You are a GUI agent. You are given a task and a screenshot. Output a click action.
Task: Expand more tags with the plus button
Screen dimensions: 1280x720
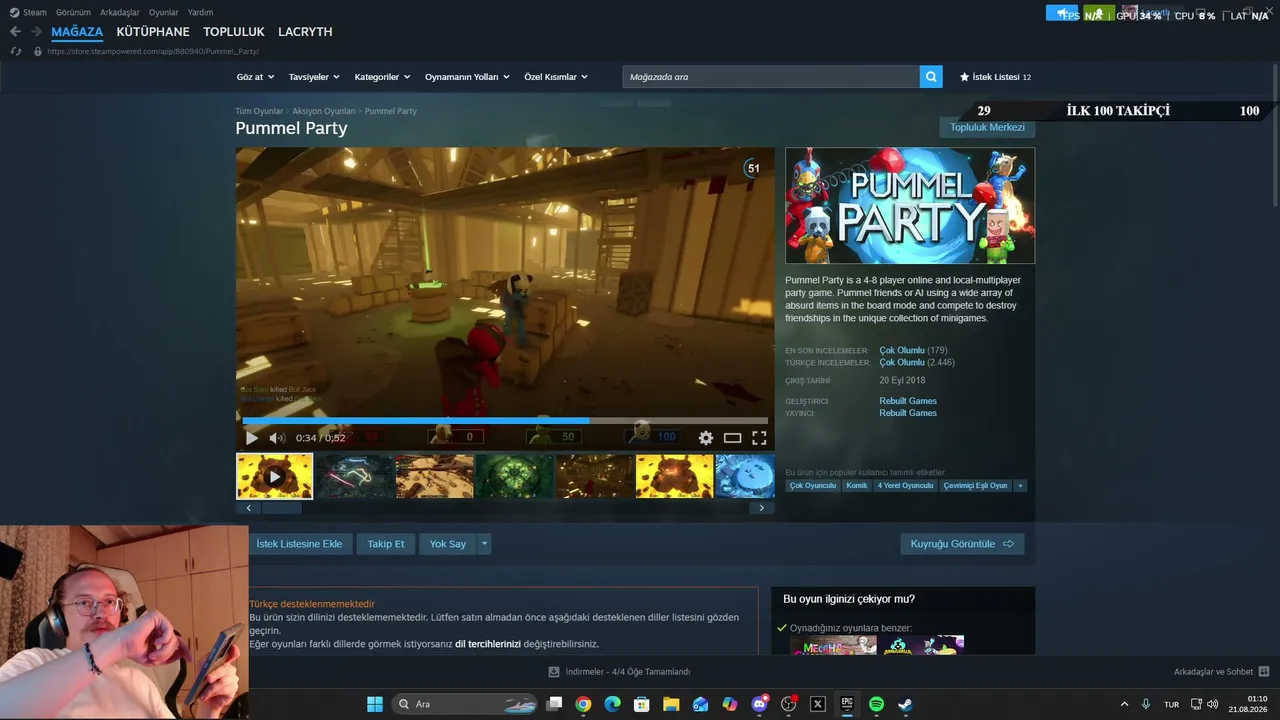click(x=1020, y=486)
